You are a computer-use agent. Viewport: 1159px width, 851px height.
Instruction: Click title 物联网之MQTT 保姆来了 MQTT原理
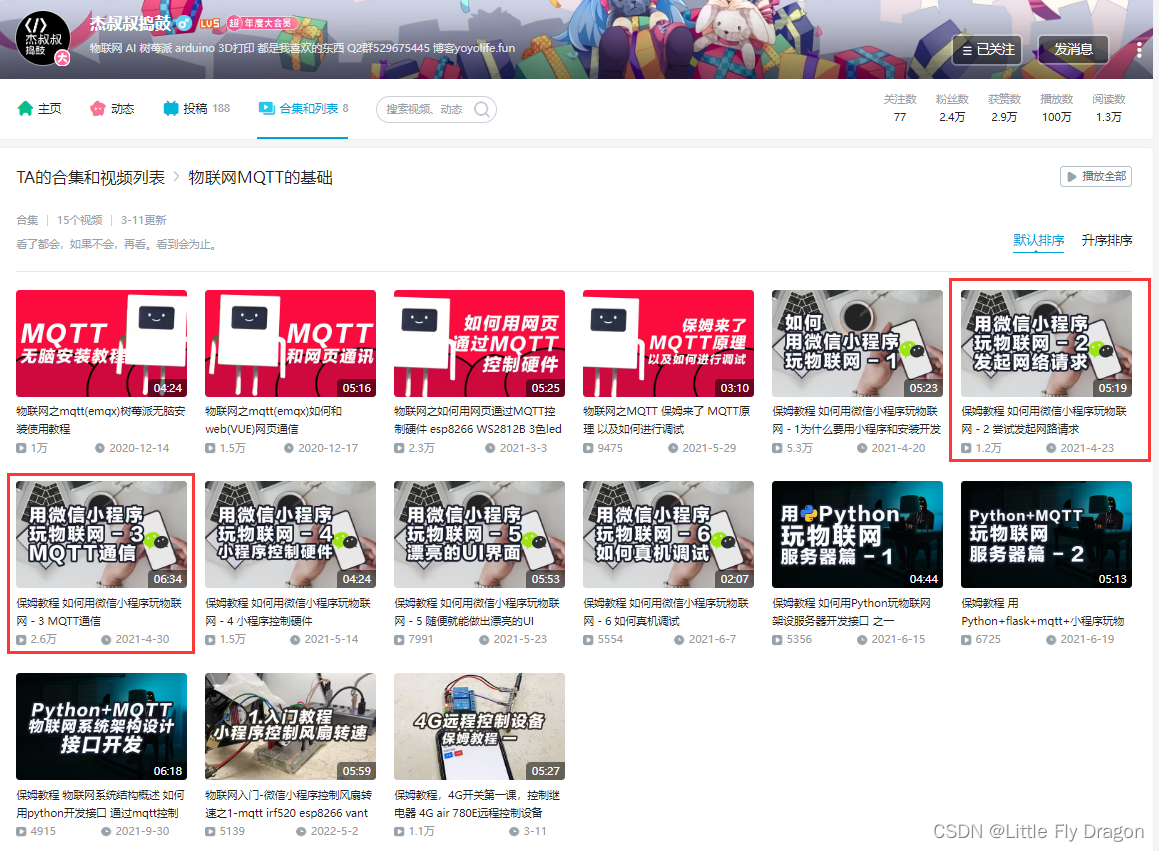(667, 420)
